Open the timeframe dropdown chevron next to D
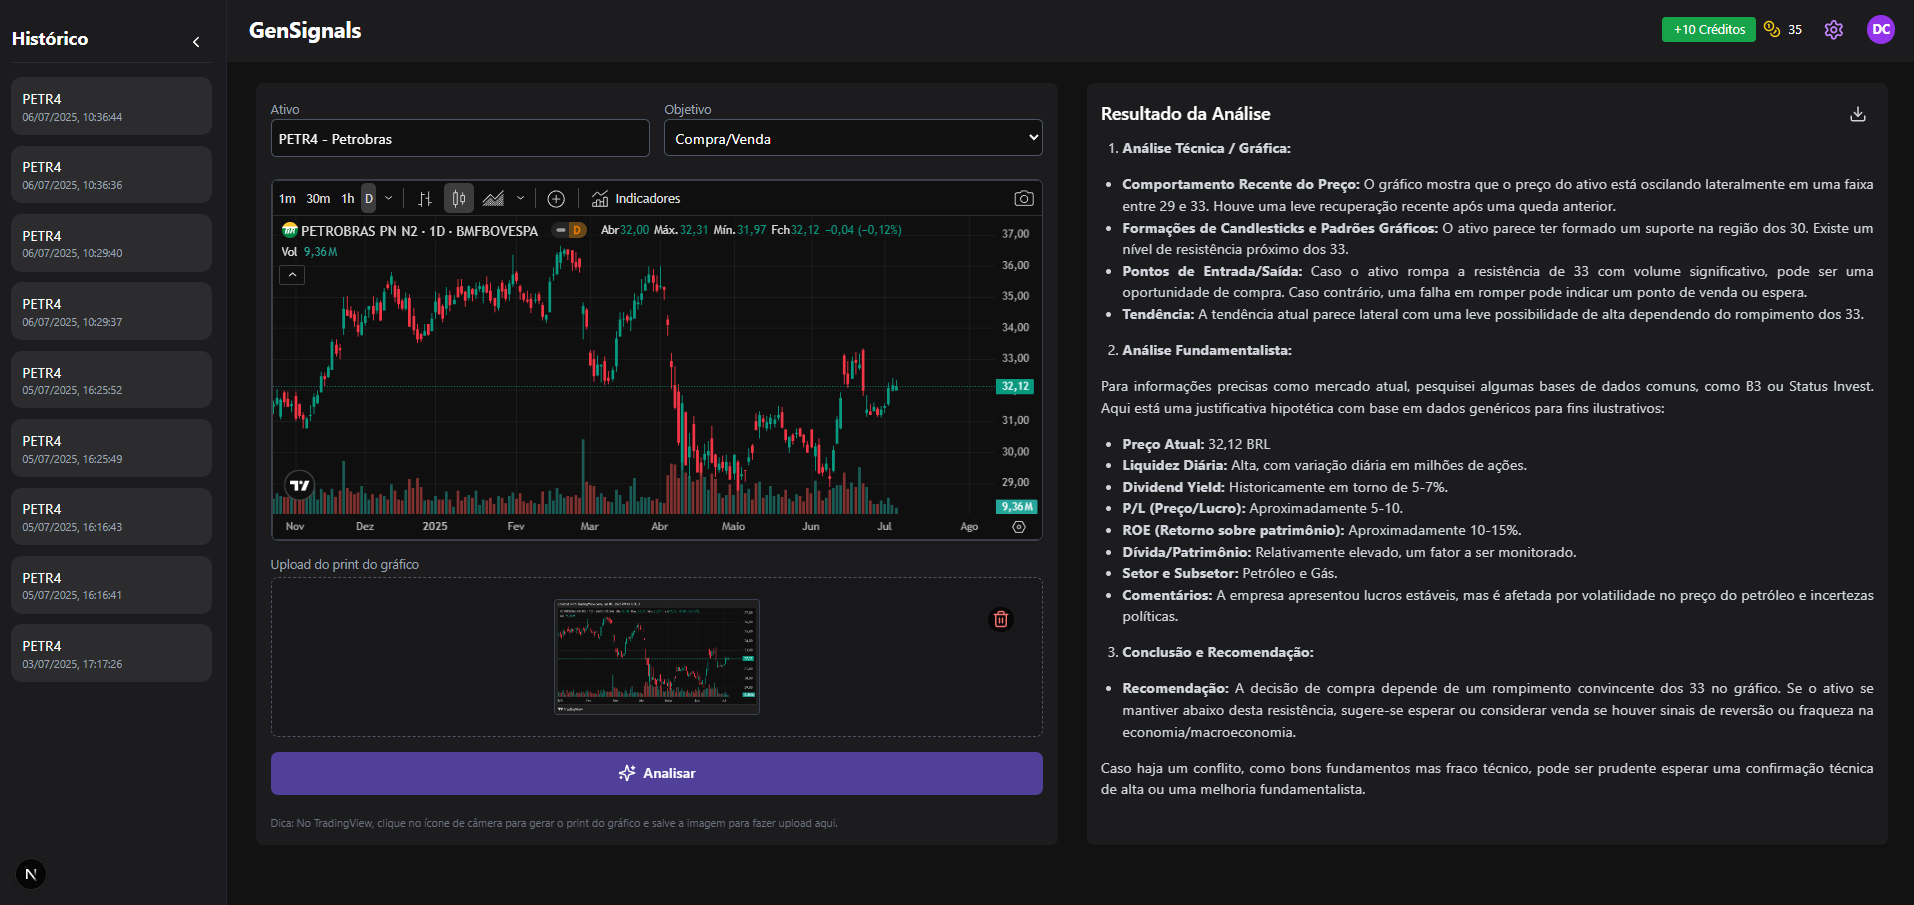This screenshot has width=1914, height=905. (x=389, y=198)
